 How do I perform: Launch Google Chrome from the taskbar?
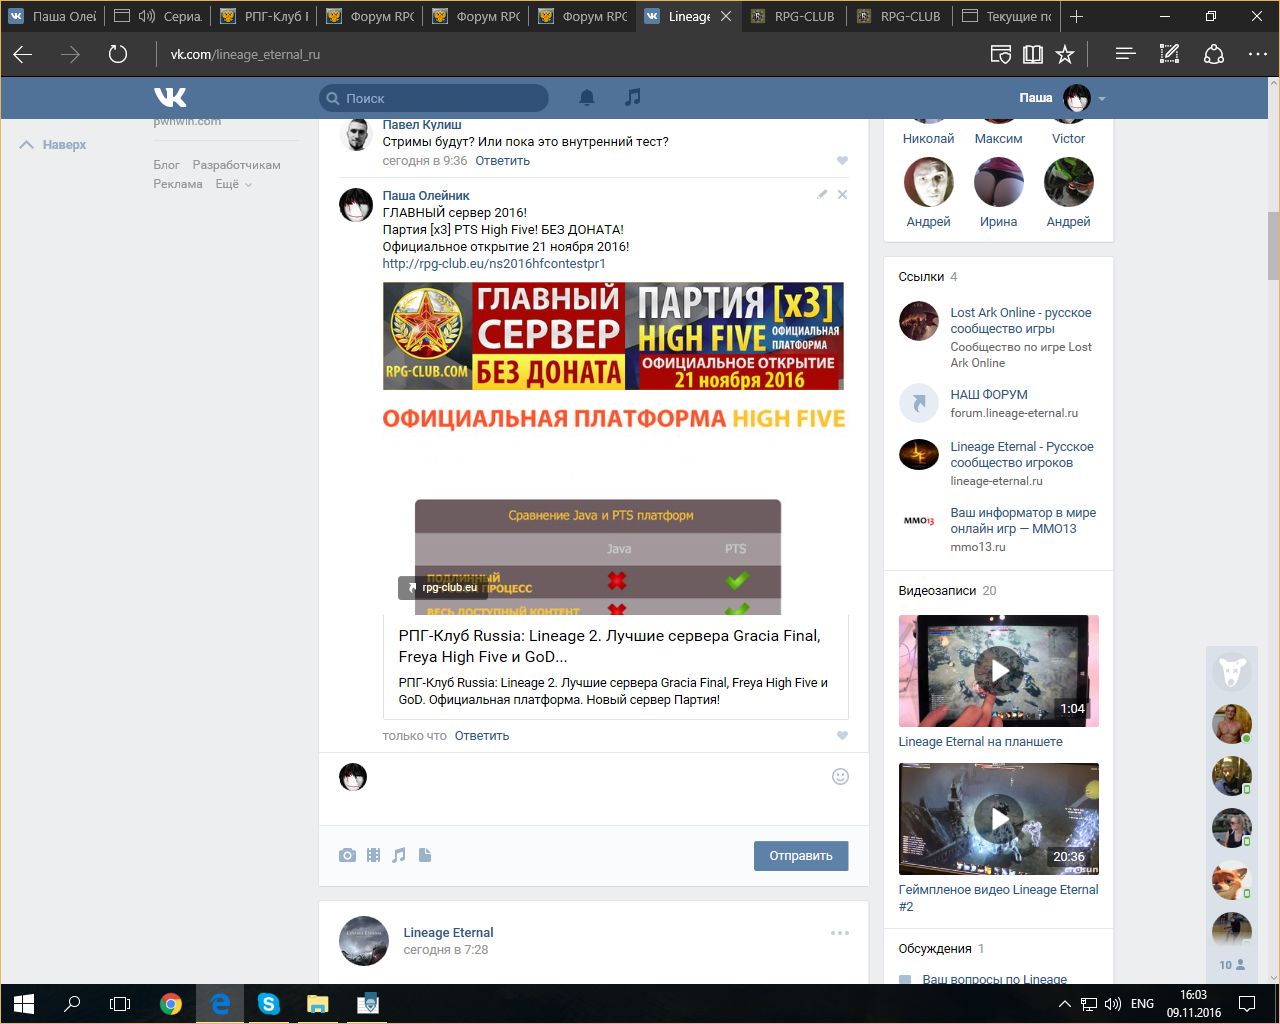(171, 1003)
